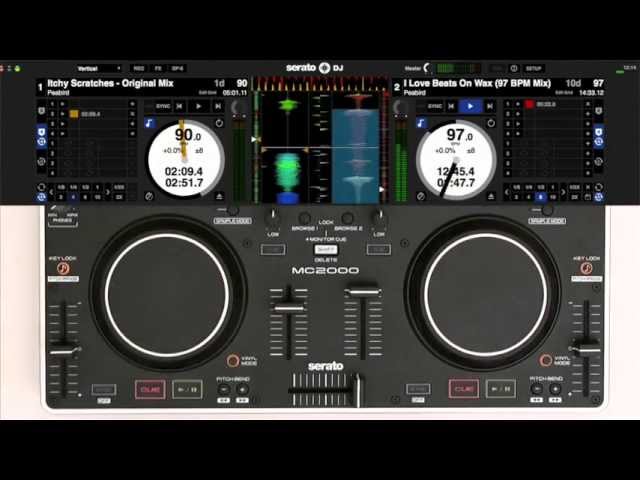
Task: Double the loop with 2X on deck 1
Action: (119, 197)
